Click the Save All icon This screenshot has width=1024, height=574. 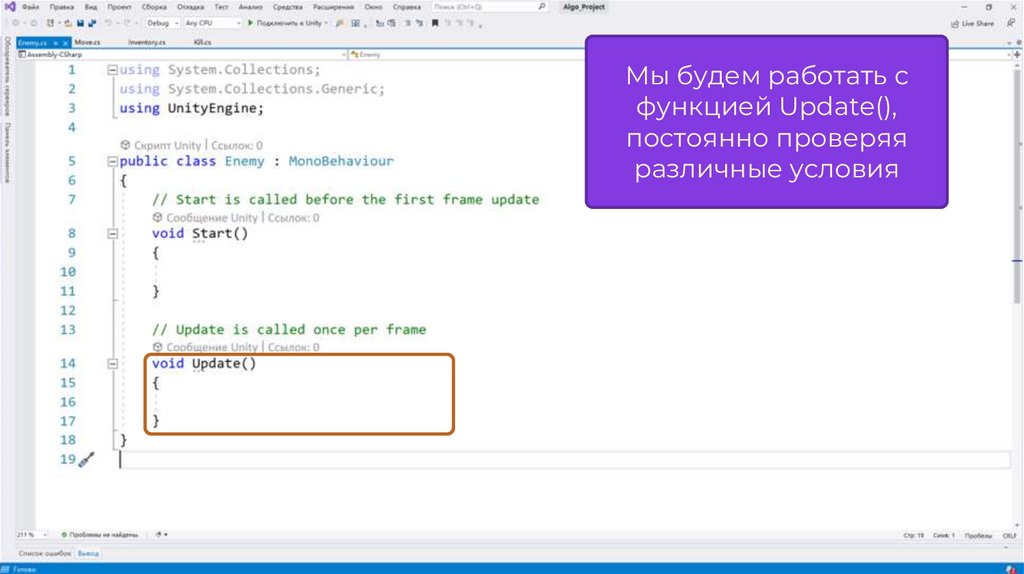(91, 23)
